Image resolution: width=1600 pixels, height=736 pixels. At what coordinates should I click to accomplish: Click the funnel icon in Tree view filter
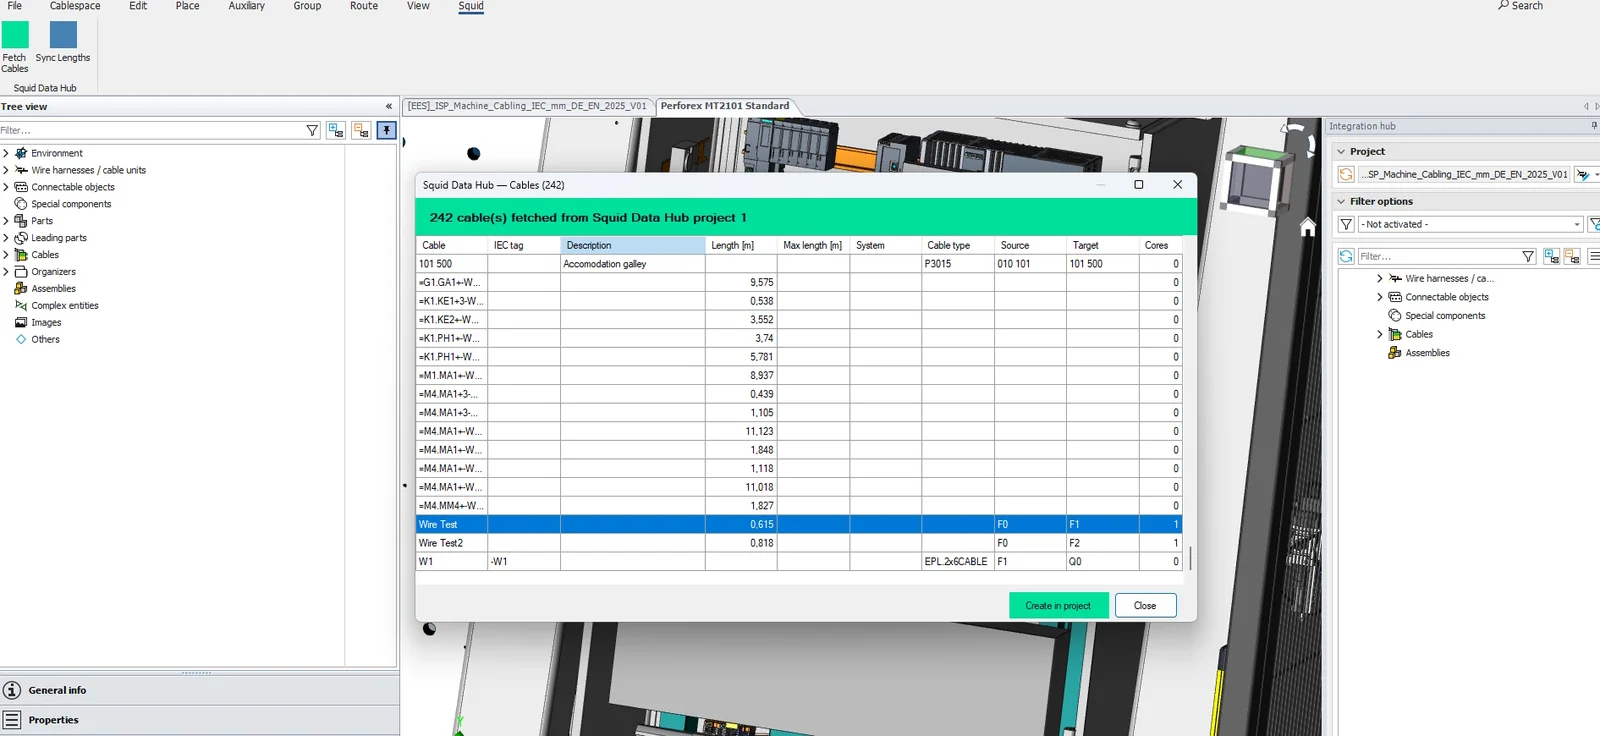312,130
